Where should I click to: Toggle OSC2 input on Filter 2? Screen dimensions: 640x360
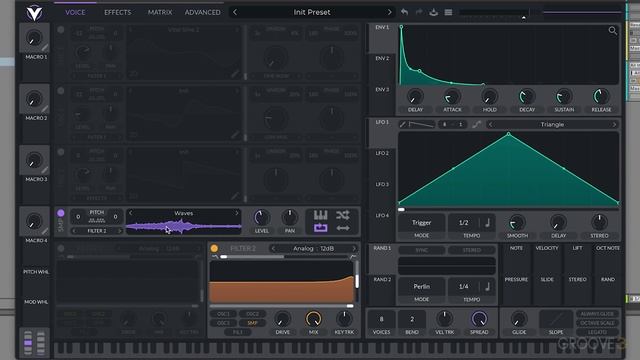click(x=252, y=314)
